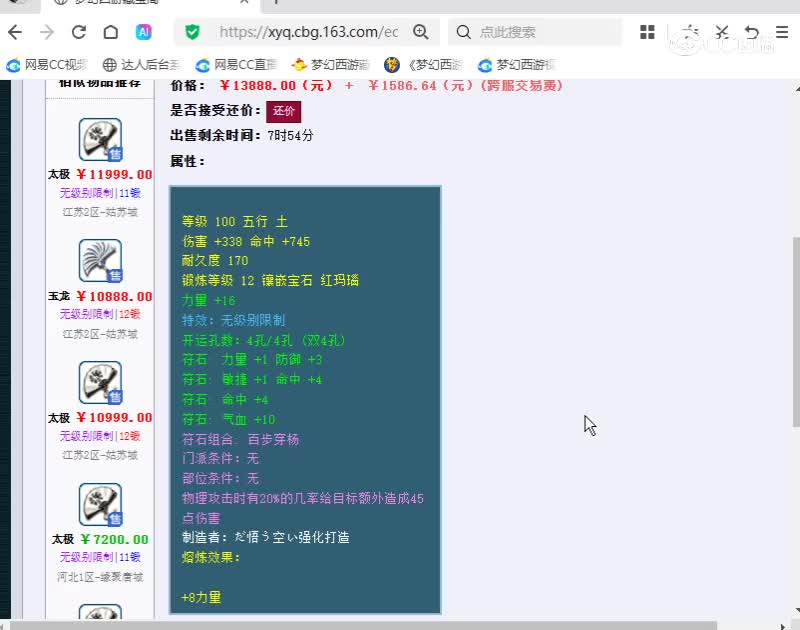Image resolution: width=800 pixels, height=630 pixels.
Task: Go forward with the browser forward arrow
Action: point(47,32)
